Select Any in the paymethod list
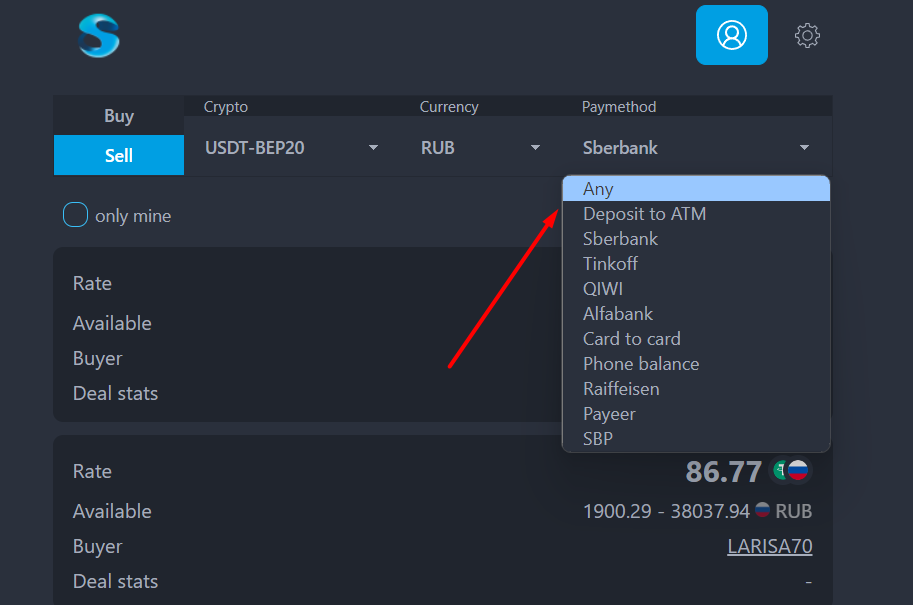This screenshot has width=913, height=605. 696,189
